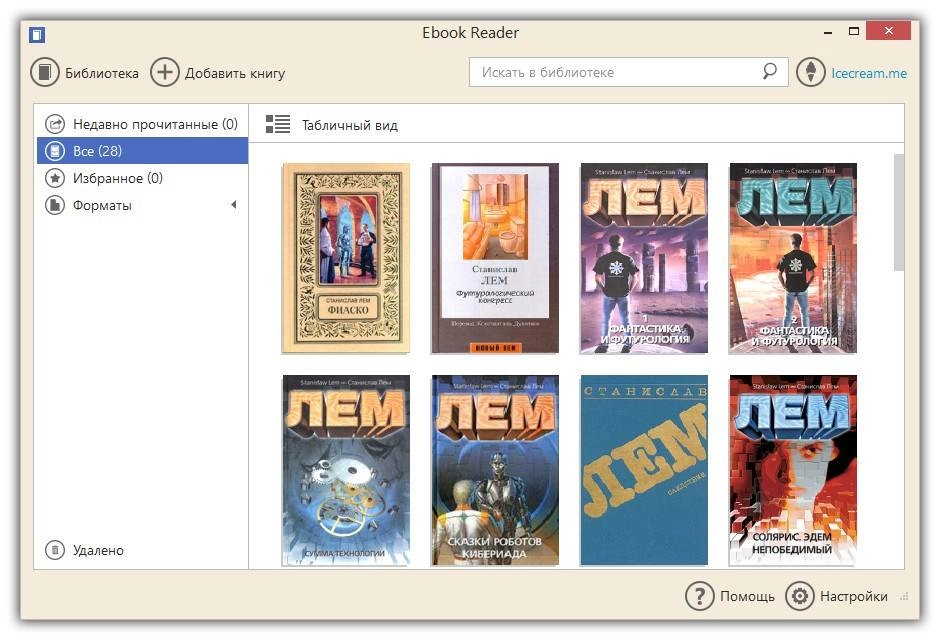Click the Избранное star icon
Image resolution: width=940 pixels, height=640 pixels.
click(55, 178)
